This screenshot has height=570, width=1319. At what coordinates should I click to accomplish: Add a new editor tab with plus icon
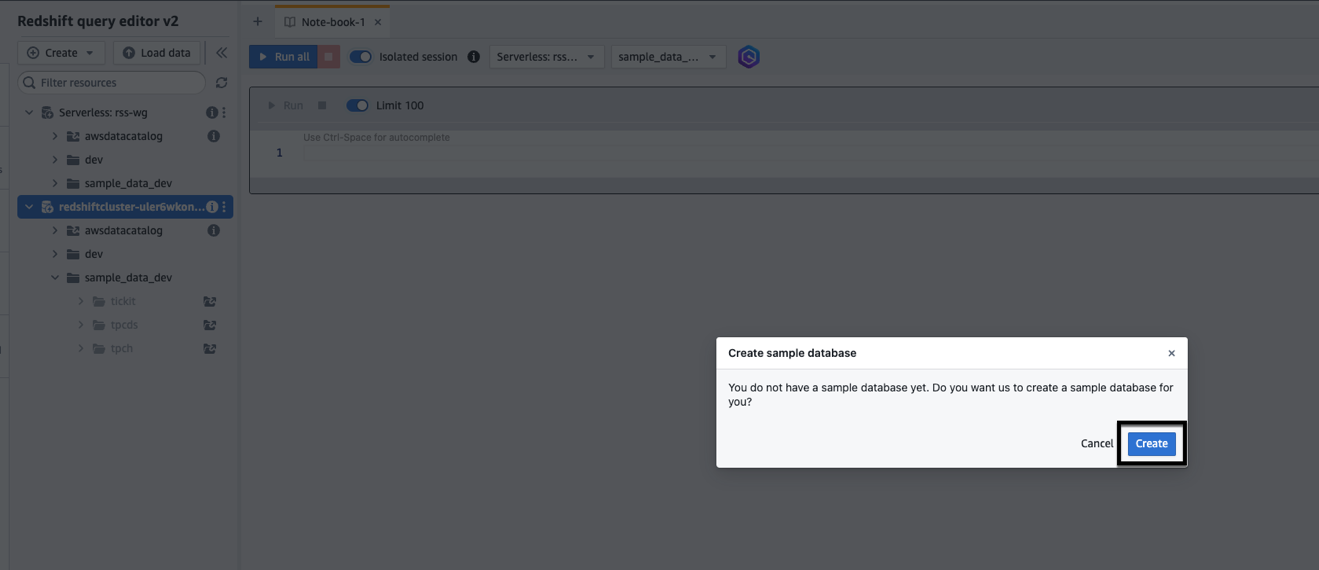point(257,21)
